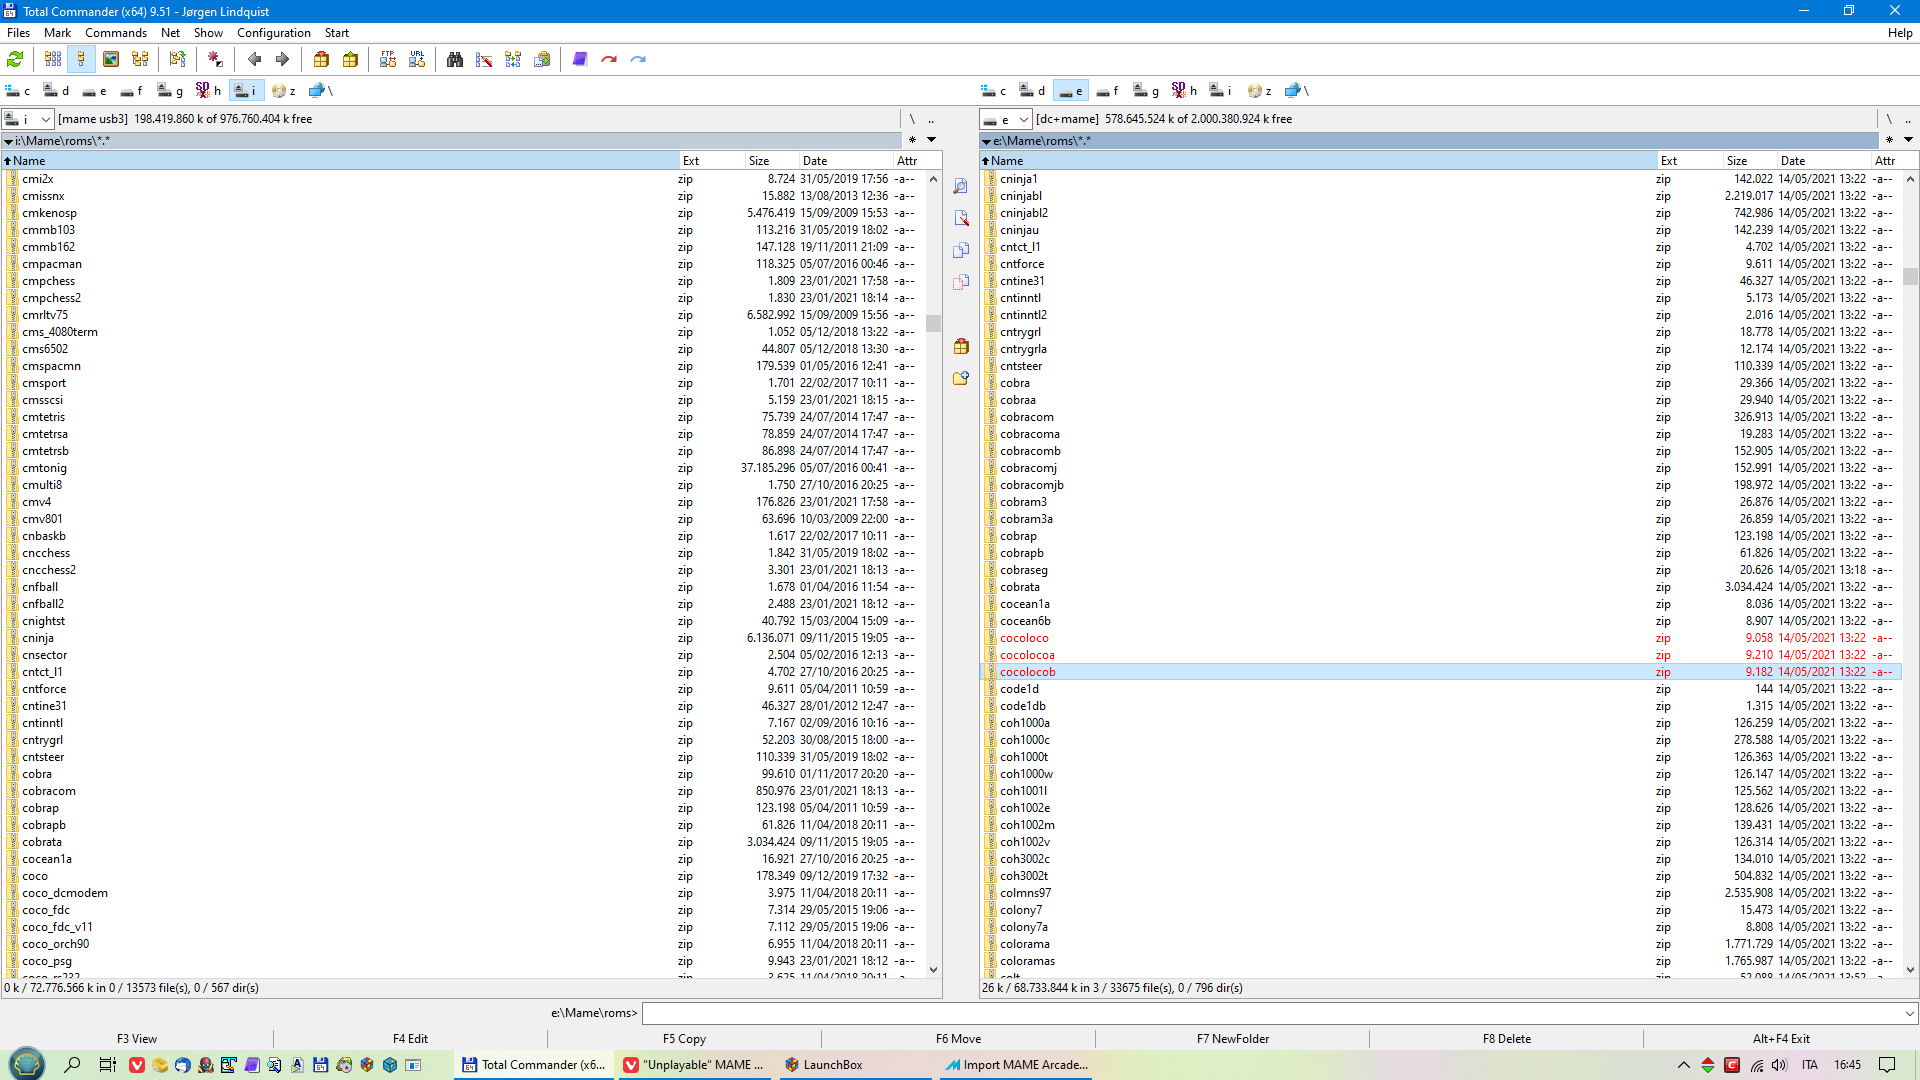This screenshot has width=1920, height=1080.
Task: Select drive c in left drive bar
Action: 18,90
